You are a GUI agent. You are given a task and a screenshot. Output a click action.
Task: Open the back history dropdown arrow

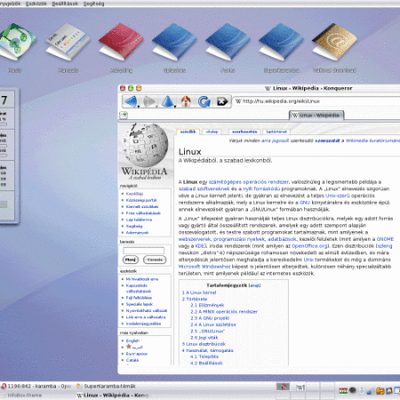point(138,106)
